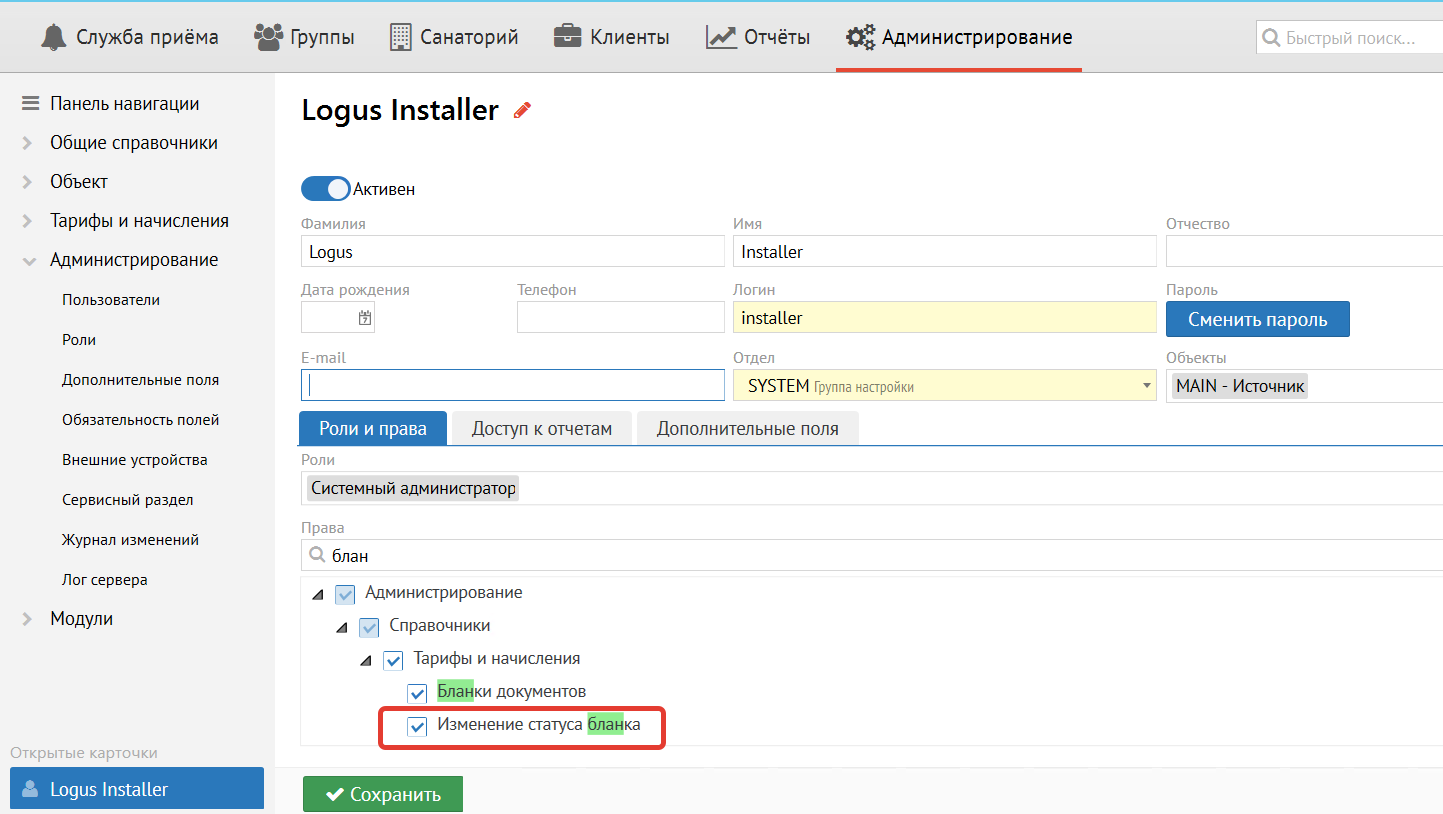Click the Сменить пароль button

coord(1257,320)
